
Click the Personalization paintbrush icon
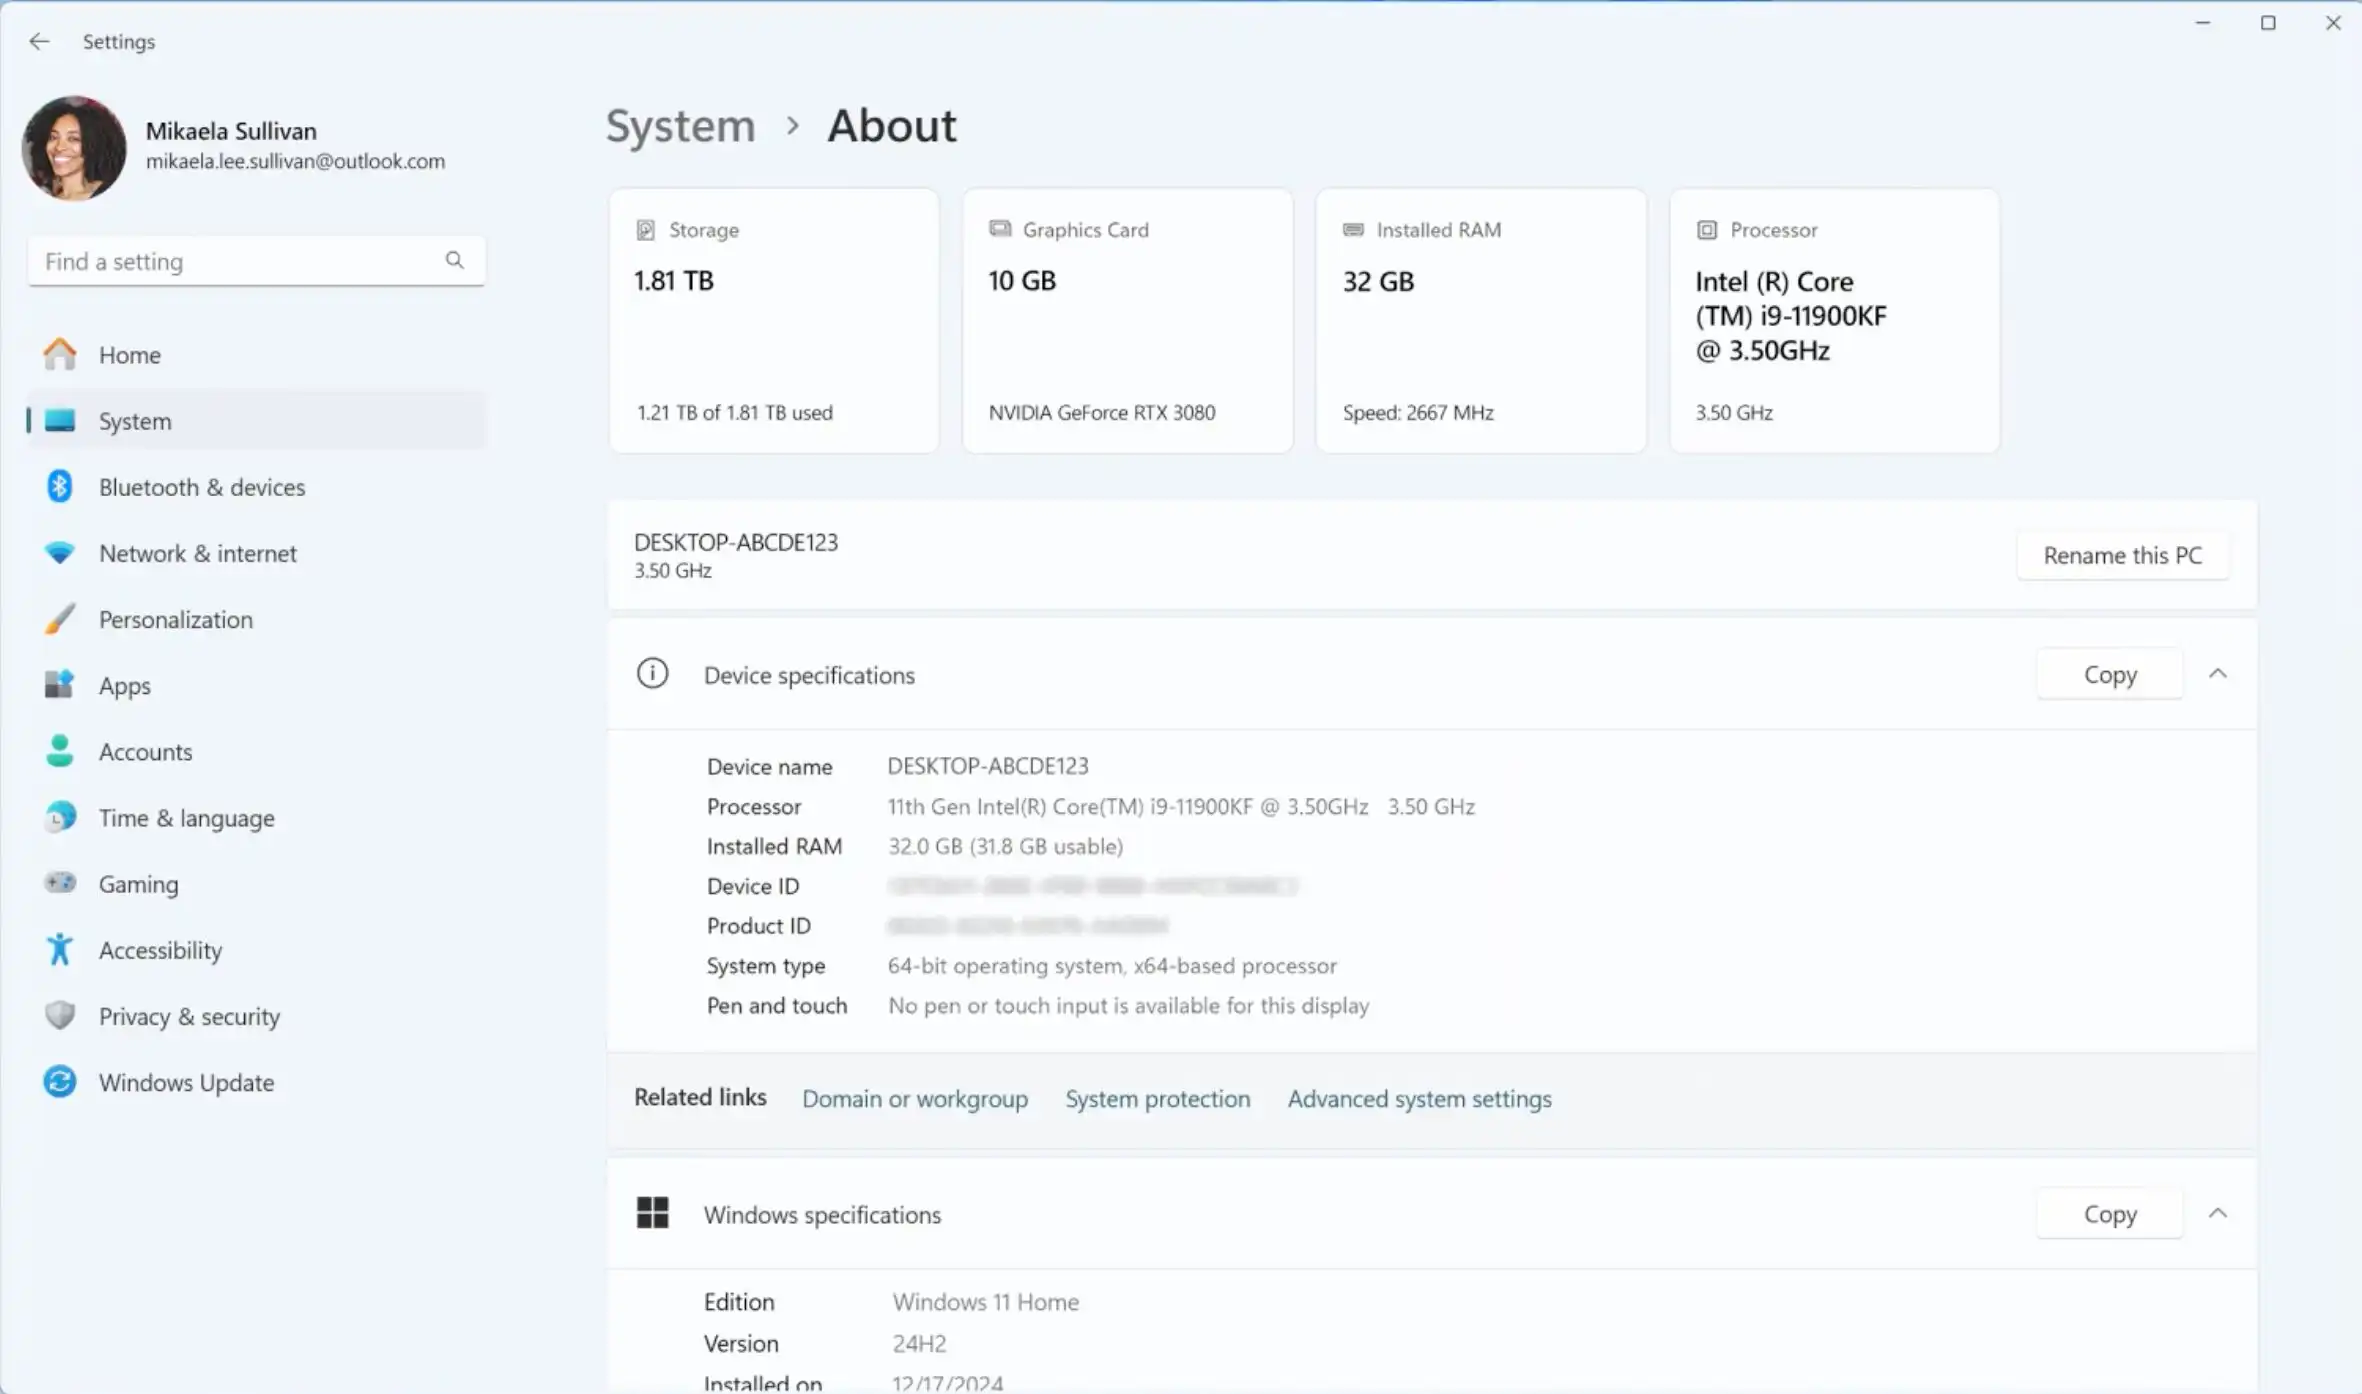(60, 619)
